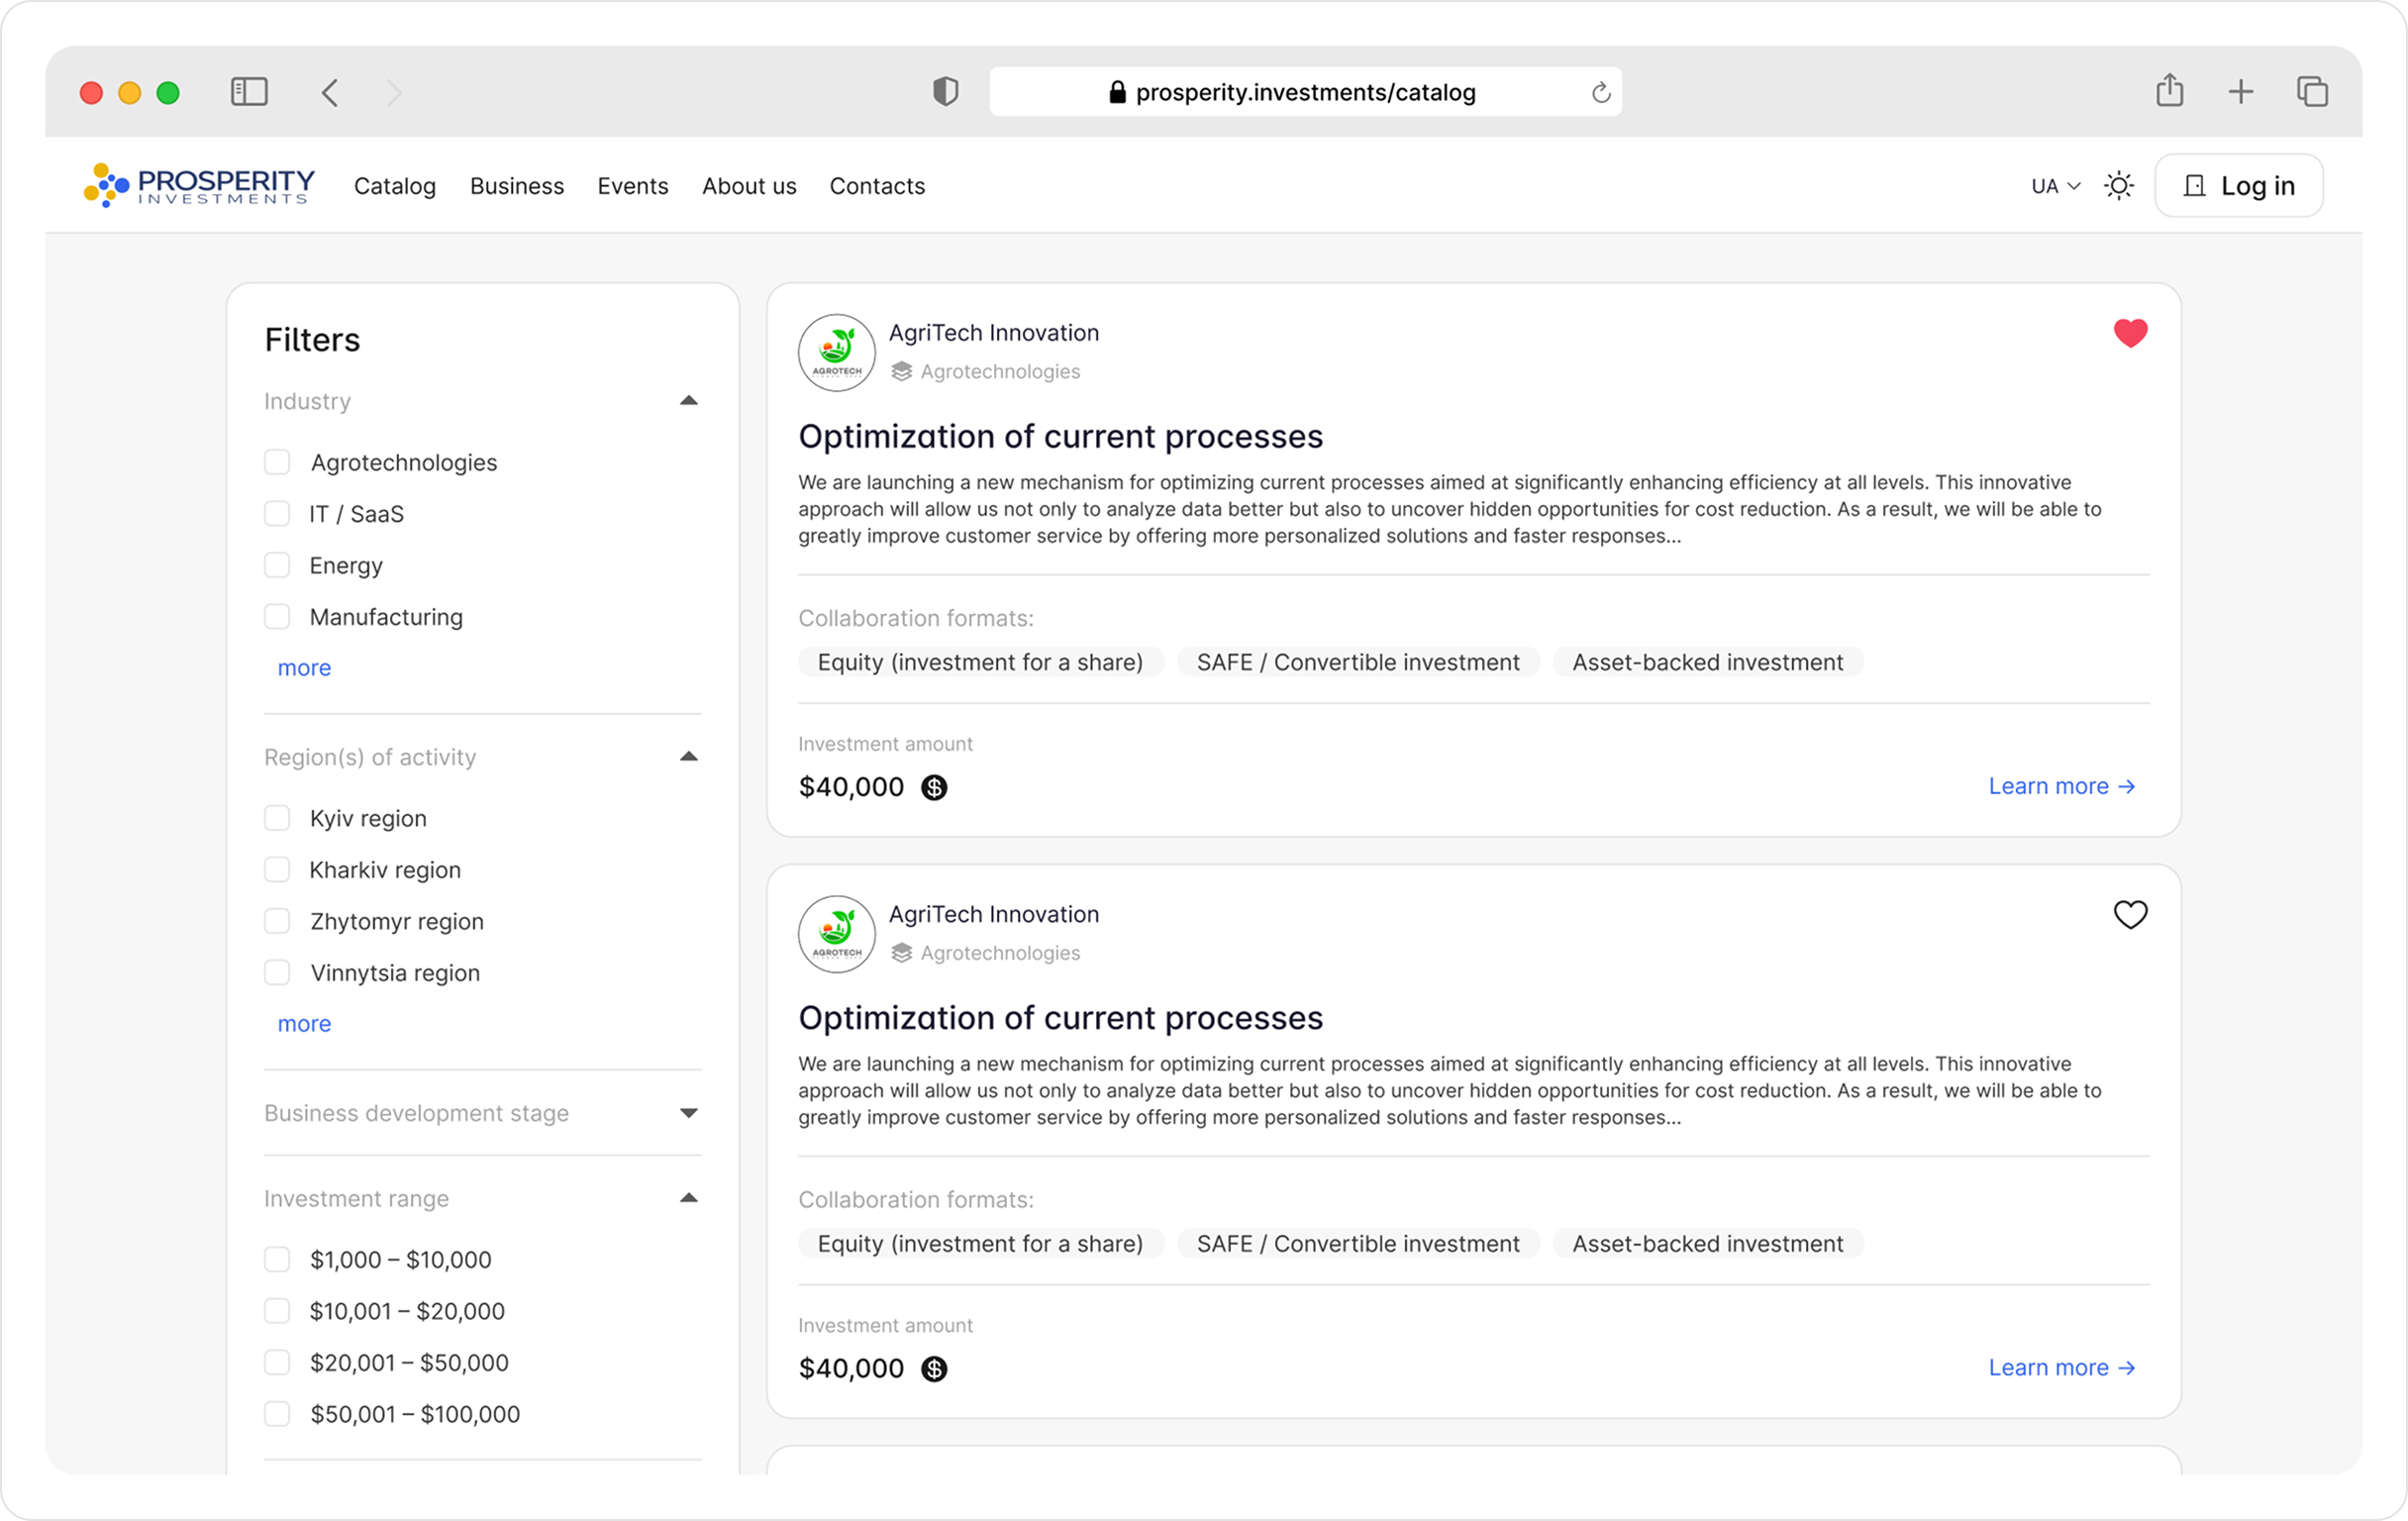Go back with the browser back arrow

tap(330, 92)
